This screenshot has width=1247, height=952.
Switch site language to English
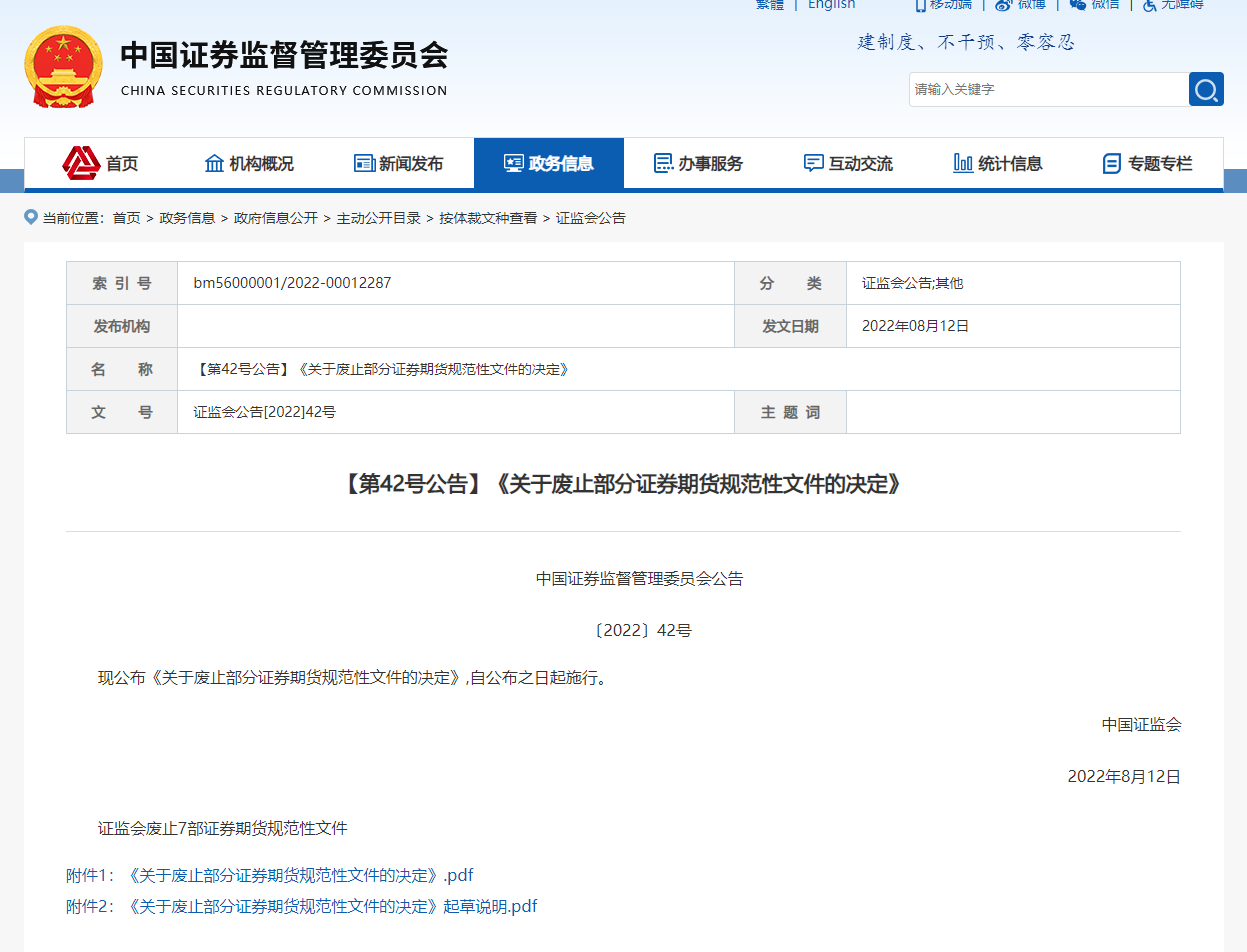pos(831,5)
